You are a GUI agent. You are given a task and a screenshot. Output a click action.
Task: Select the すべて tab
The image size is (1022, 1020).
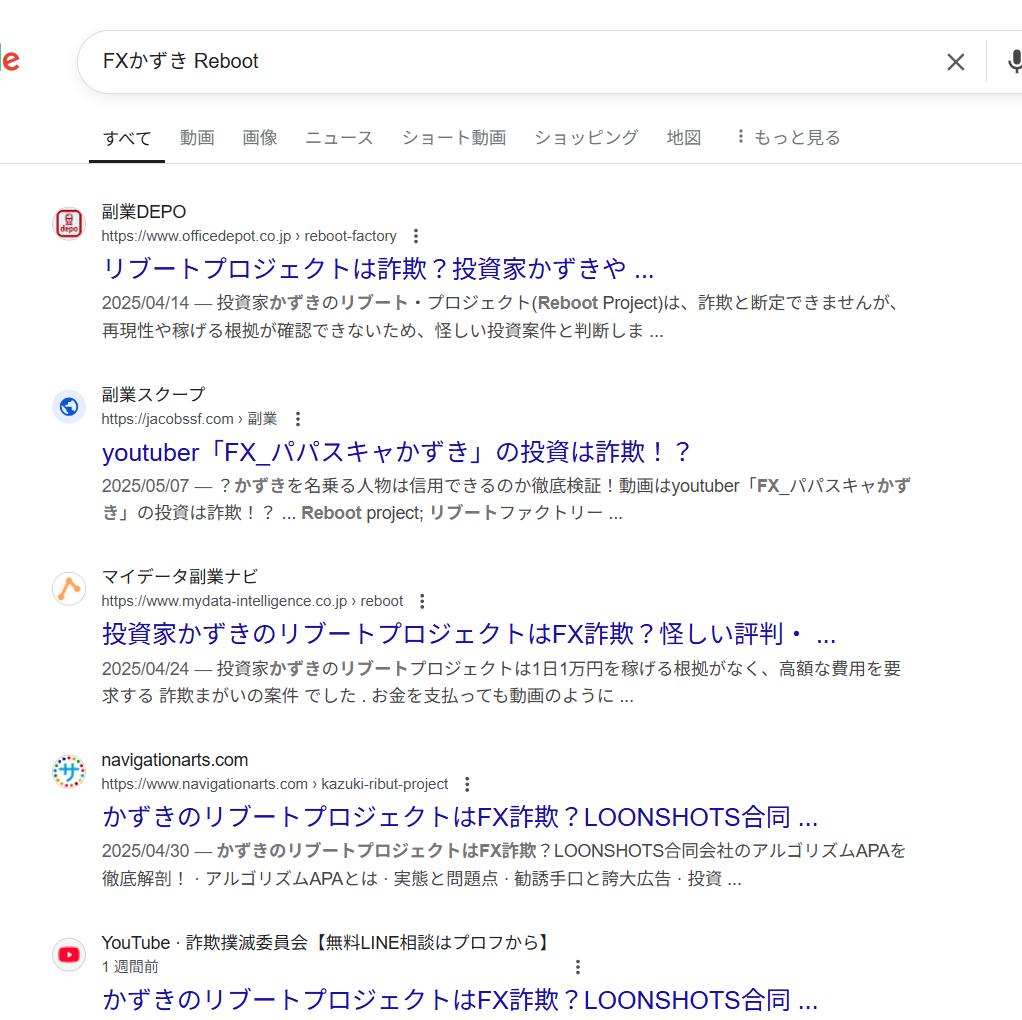click(127, 138)
